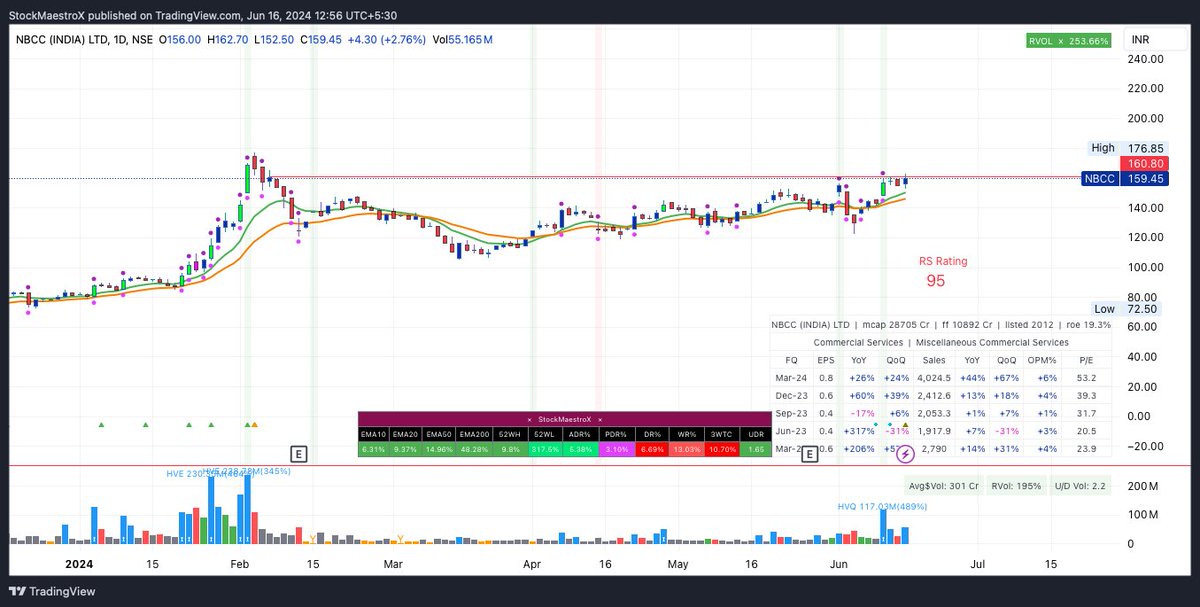The image size is (1200, 607).
Task: Click the May label on time axis
Action: click(x=678, y=563)
